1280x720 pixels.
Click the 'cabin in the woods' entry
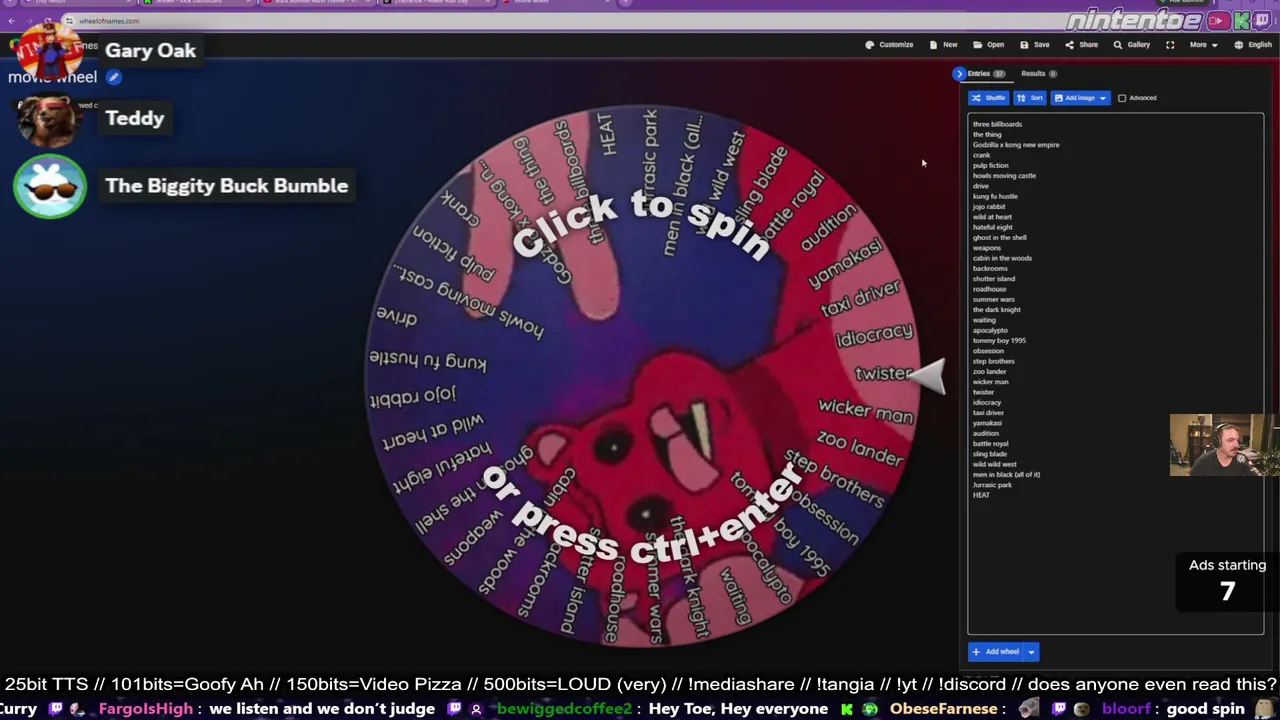pos(1002,258)
